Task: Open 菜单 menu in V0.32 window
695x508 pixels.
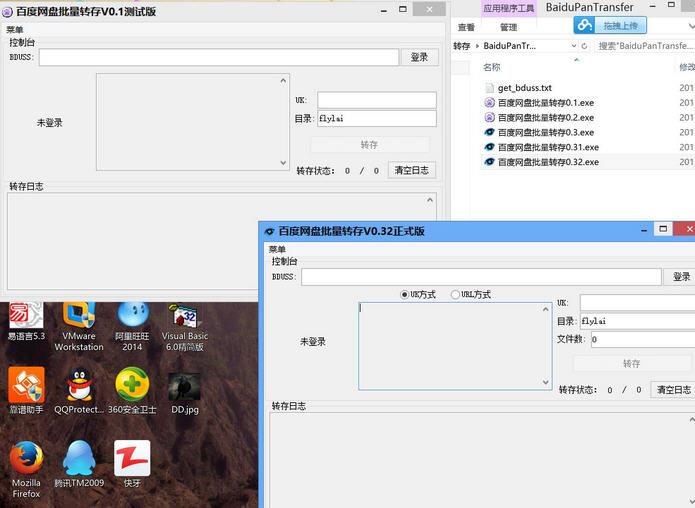Action: pos(277,250)
